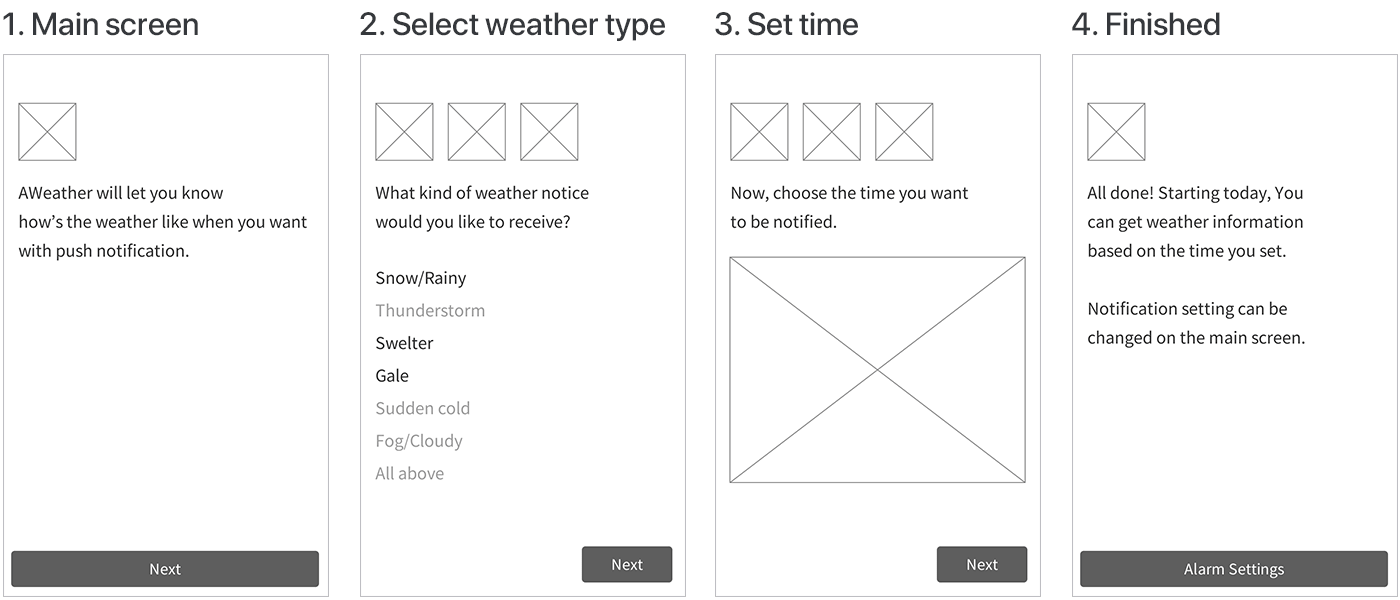Click the large time picker placeholder
The height and width of the screenshot is (600, 1400).
pyautogui.click(x=877, y=370)
